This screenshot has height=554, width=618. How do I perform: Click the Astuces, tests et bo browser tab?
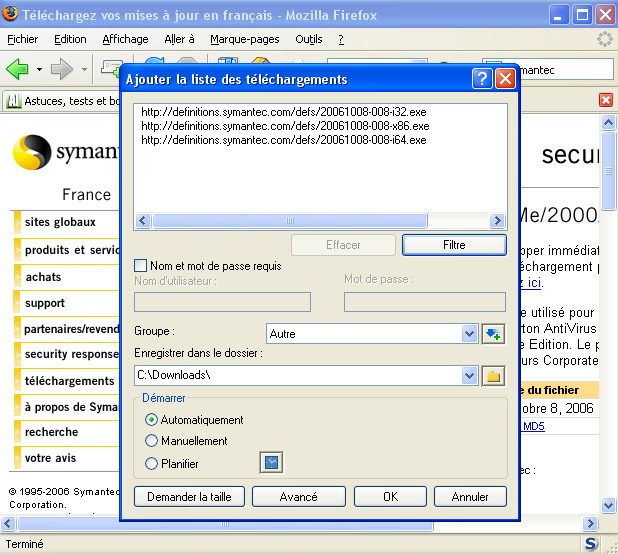point(63,101)
